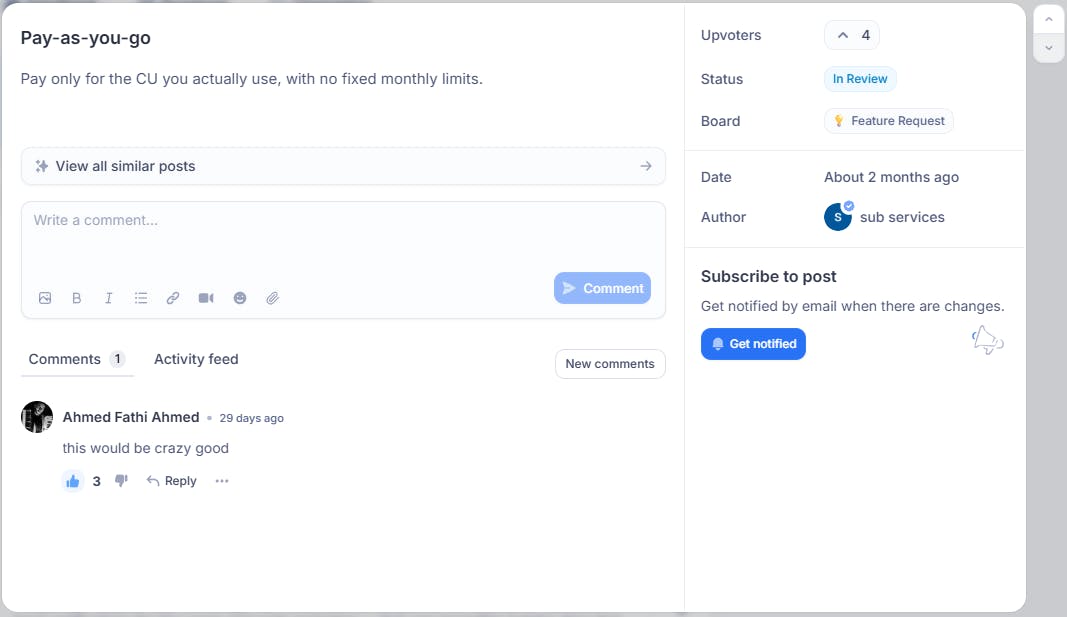Open more options on Ahmed's comment
Viewport: 1067px width, 617px height.
tap(221, 481)
